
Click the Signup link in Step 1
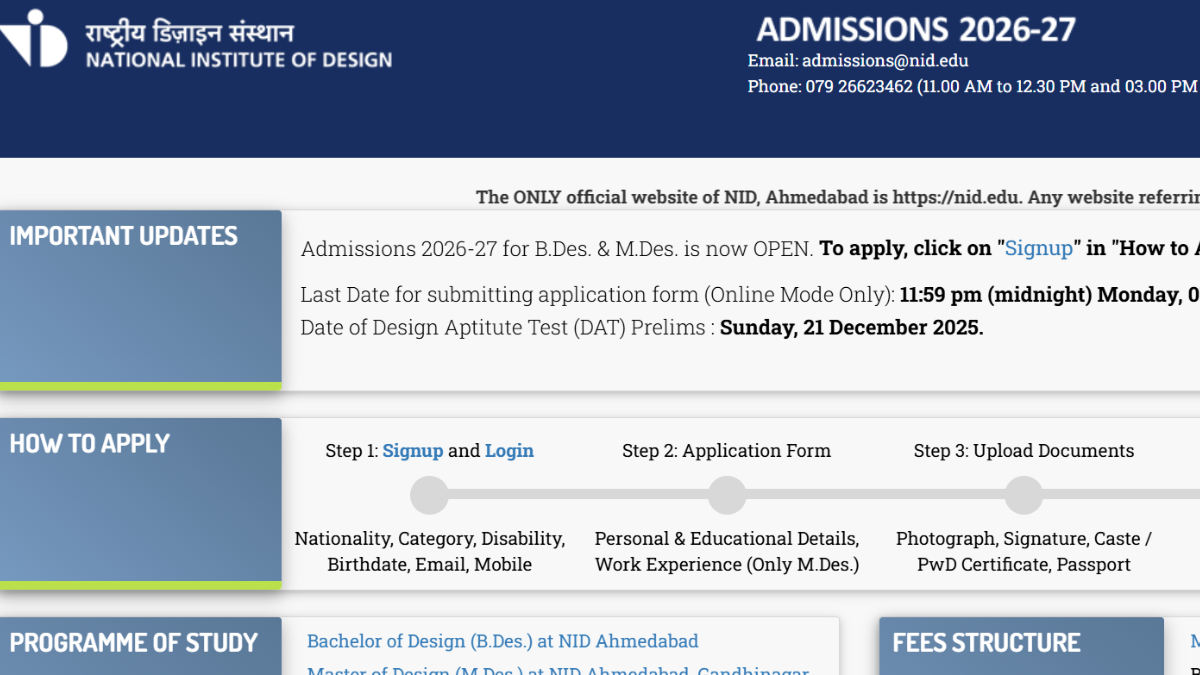(413, 451)
